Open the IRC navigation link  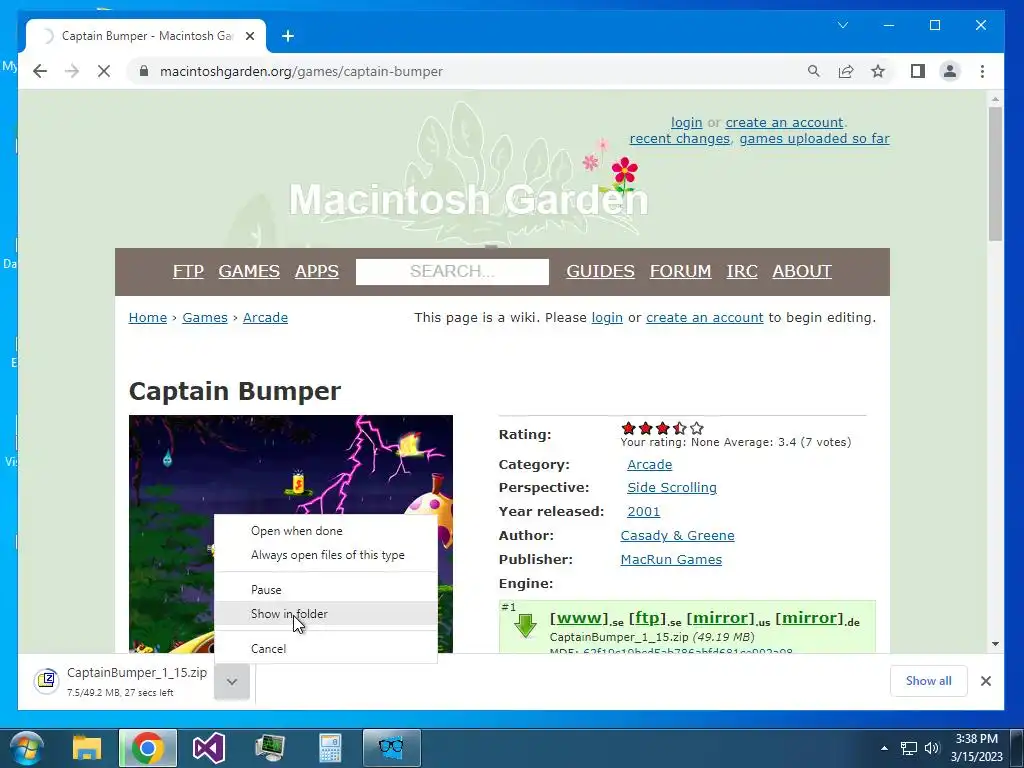coord(742,271)
